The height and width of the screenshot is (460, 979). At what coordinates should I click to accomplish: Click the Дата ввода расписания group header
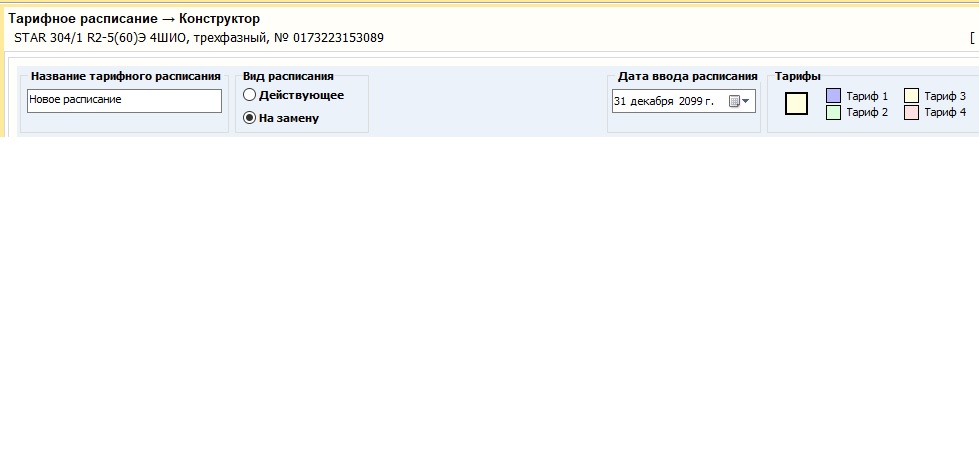pos(687,76)
